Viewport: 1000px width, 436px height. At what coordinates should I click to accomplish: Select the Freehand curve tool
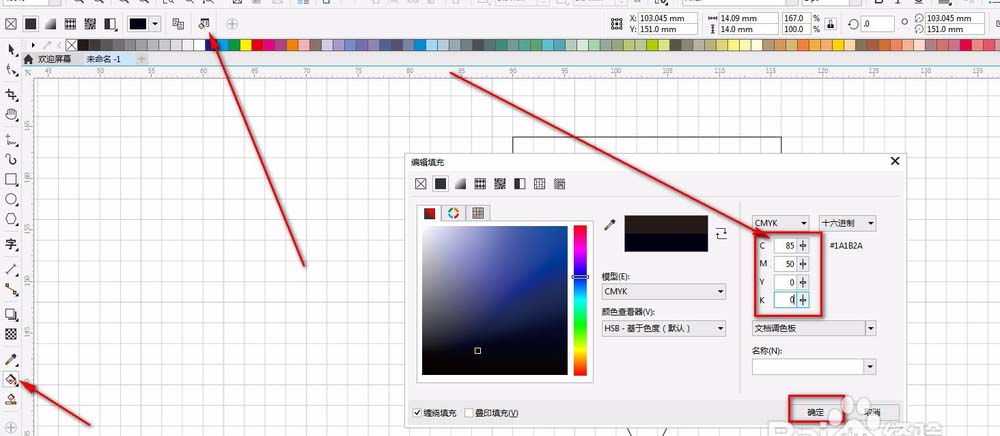[11, 140]
